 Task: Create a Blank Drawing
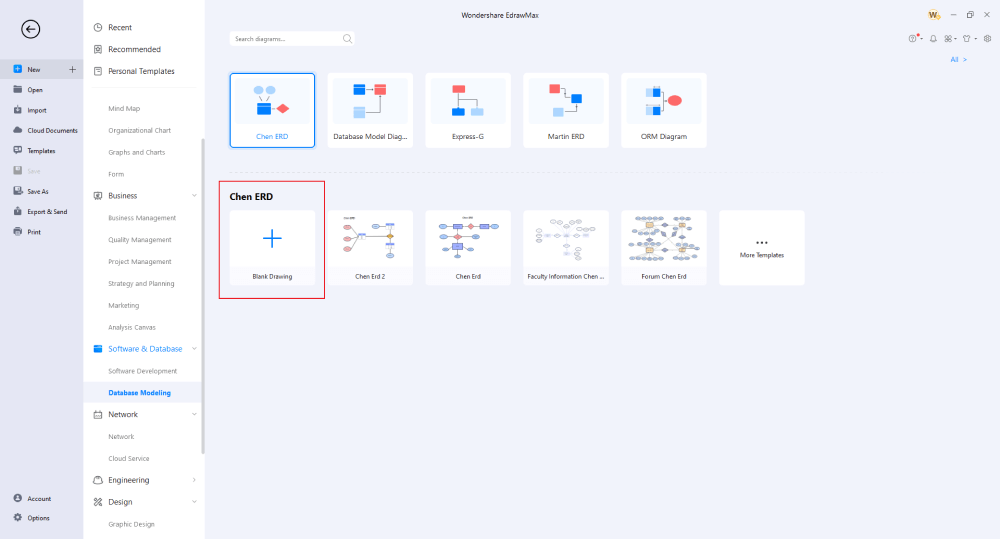tap(272, 247)
